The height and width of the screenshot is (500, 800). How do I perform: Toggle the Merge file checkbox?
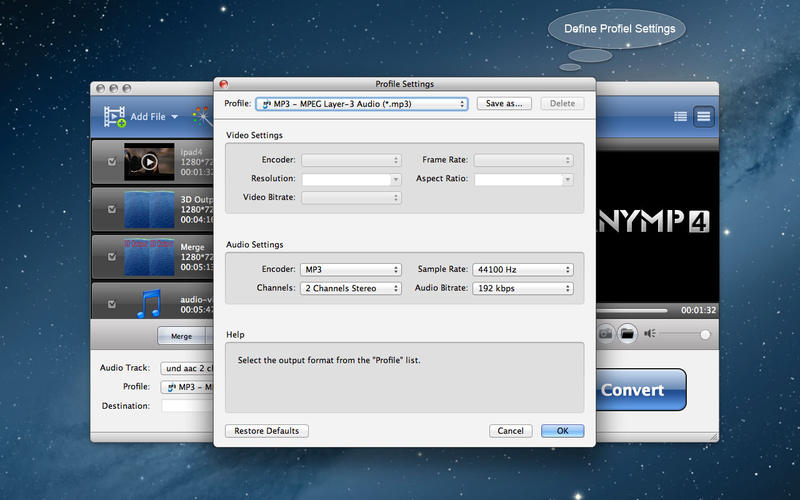pyautogui.click(x=111, y=257)
